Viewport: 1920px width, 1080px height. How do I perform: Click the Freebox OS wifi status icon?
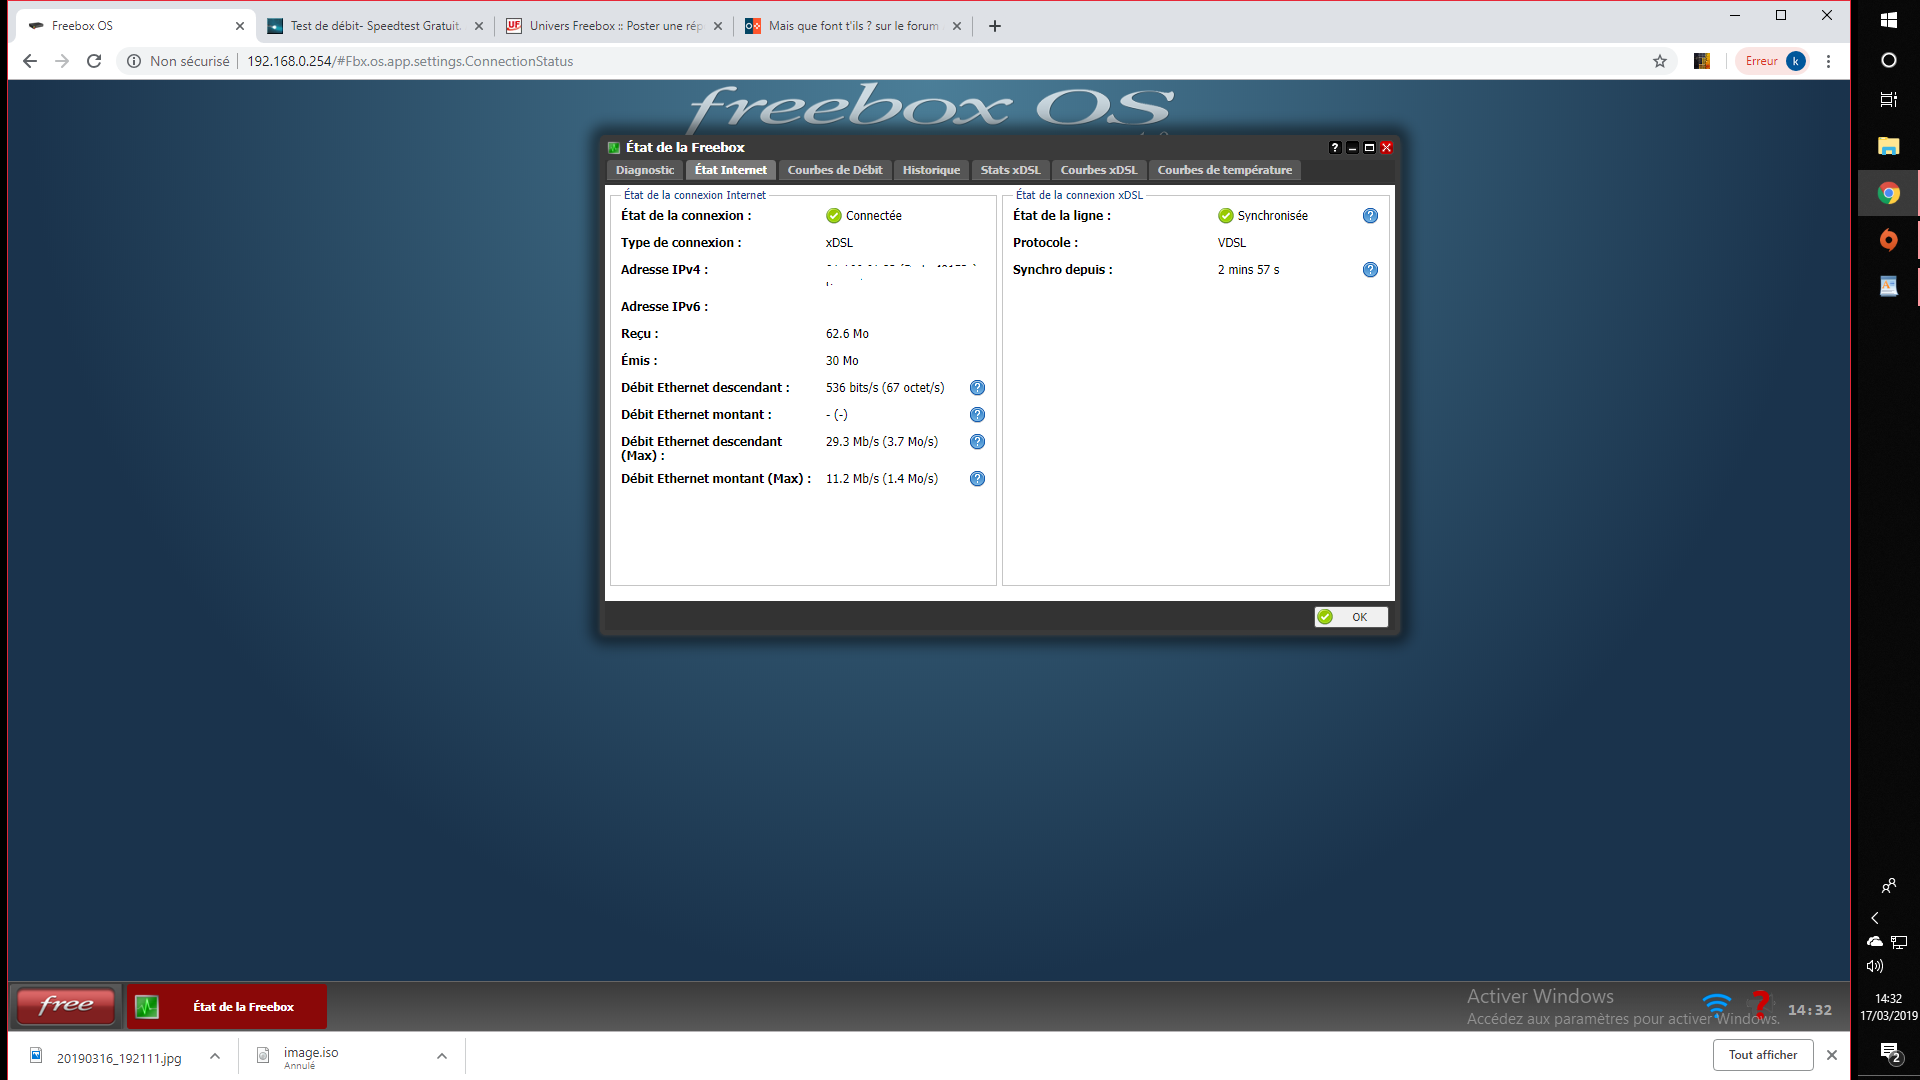click(1716, 1005)
